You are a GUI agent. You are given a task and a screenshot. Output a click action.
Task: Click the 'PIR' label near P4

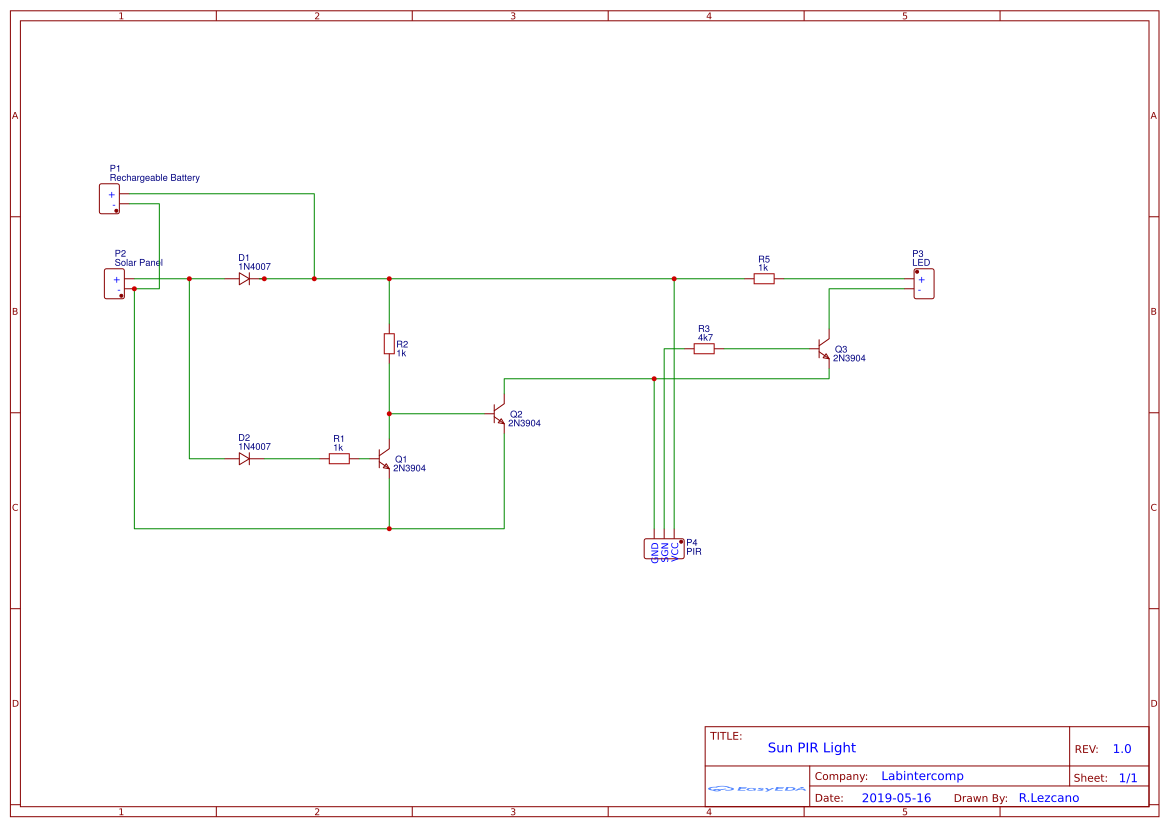(x=694, y=552)
